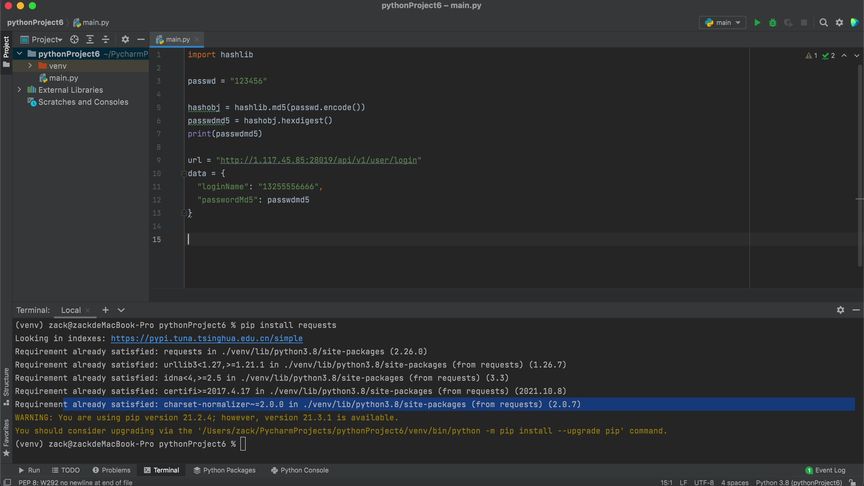864x486 pixels.
Task: Collapse all in Project panel toolbar
Action: [x=106, y=39]
